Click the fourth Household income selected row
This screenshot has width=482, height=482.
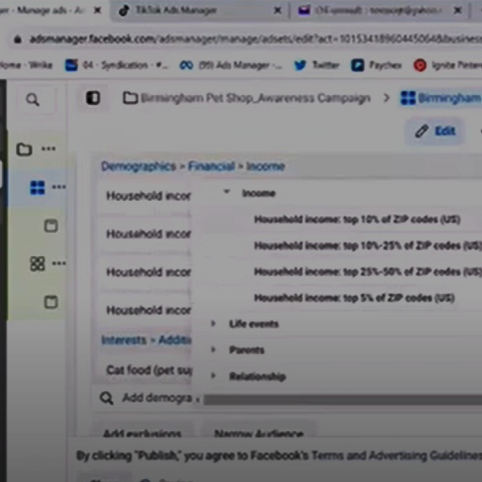pos(145,310)
